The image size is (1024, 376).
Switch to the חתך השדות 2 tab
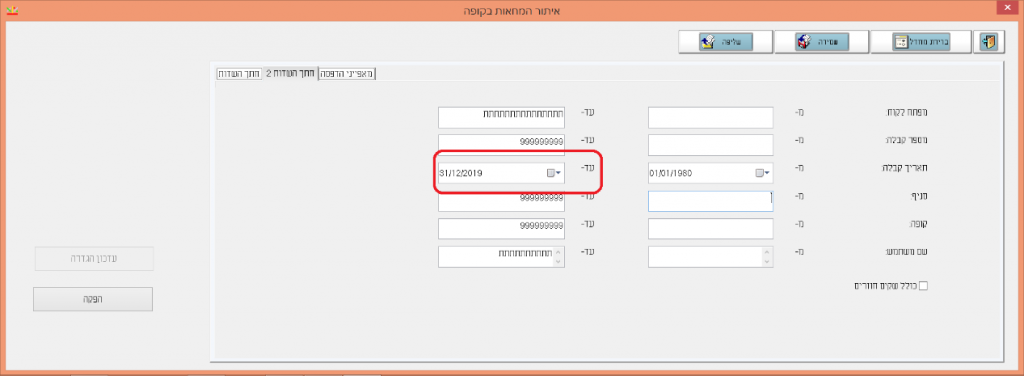coord(290,74)
